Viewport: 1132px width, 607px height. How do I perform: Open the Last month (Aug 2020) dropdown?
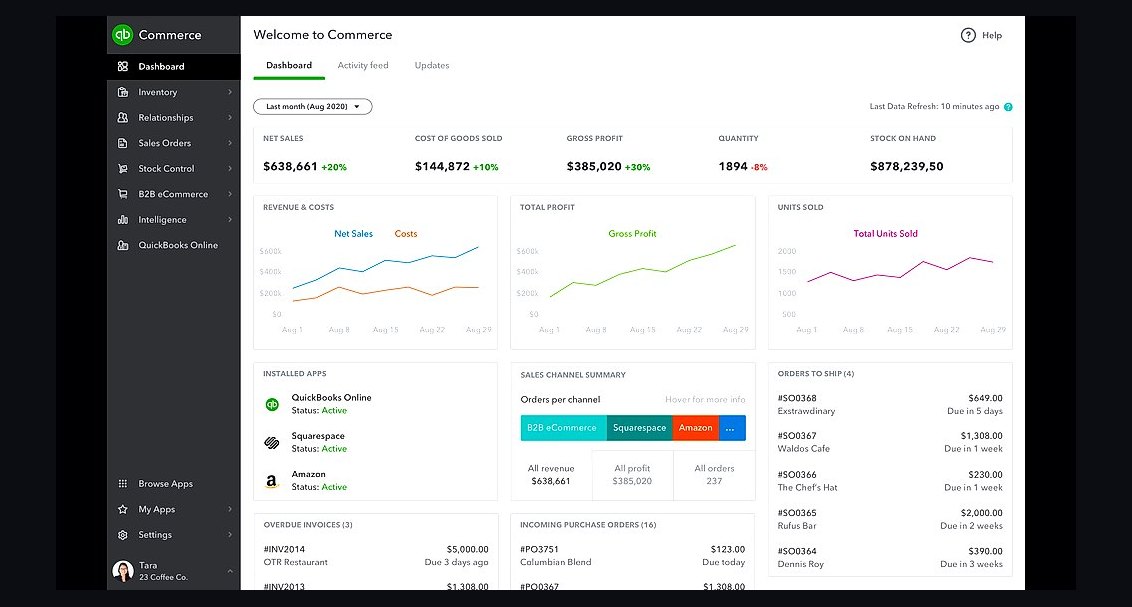pos(313,107)
